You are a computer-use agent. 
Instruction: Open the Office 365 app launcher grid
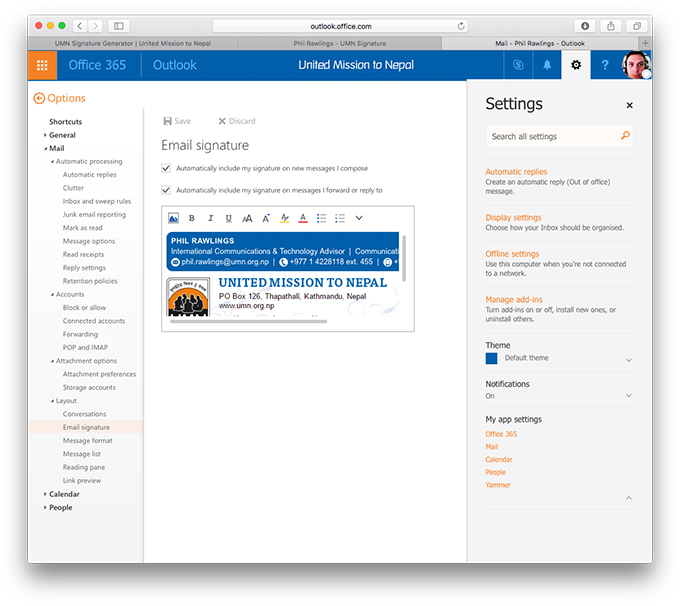pyautogui.click(x=42, y=65)
